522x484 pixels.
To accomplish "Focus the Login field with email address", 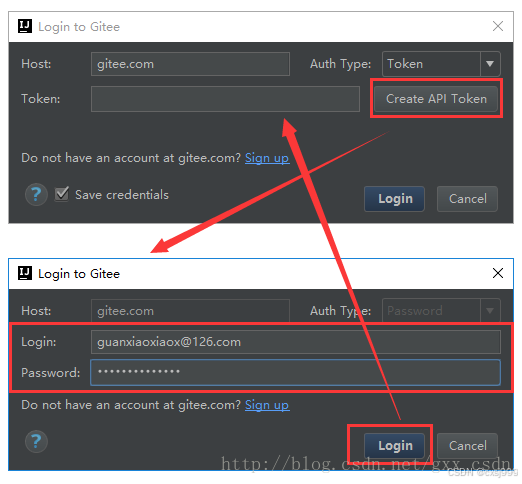I will 296,342.
